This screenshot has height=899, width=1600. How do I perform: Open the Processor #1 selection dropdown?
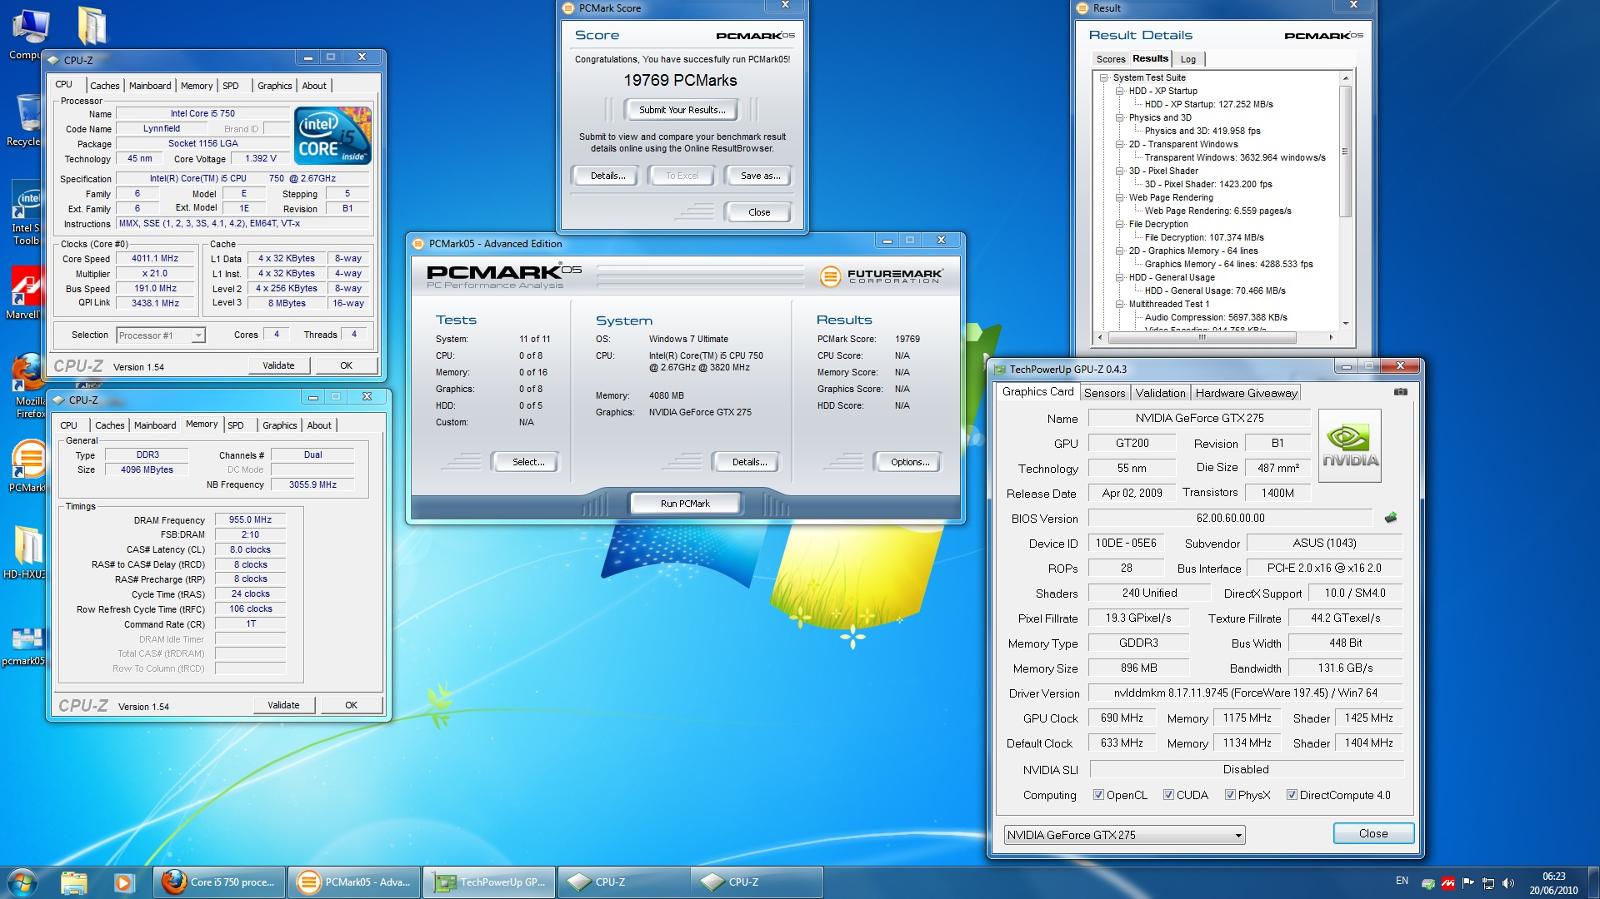coord(161,335)
